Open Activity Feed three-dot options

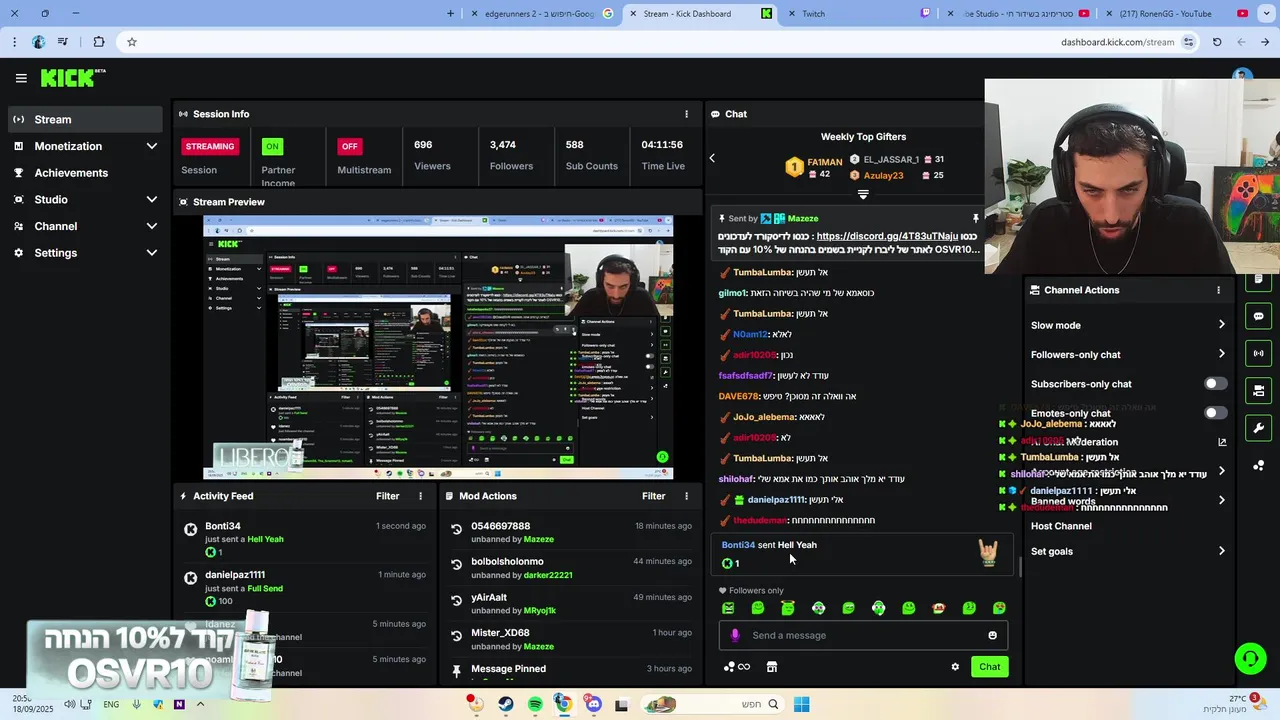[420, 496]
